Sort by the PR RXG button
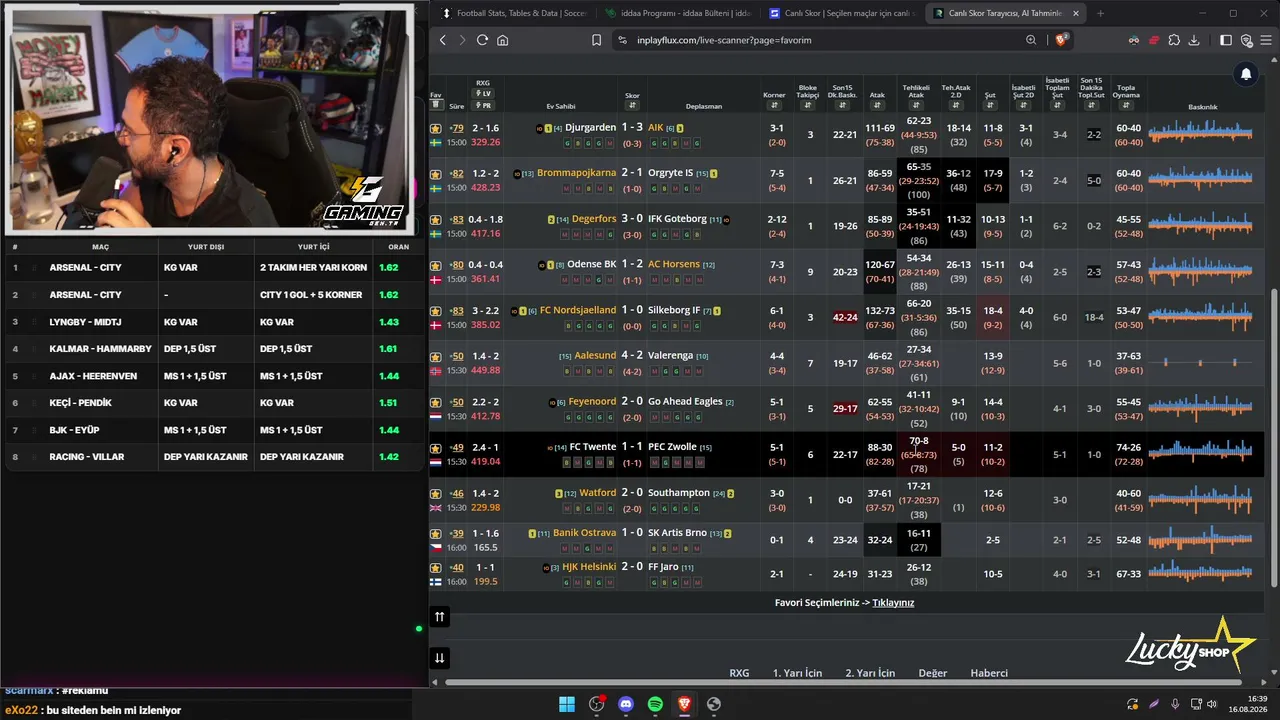 point(483,105)
